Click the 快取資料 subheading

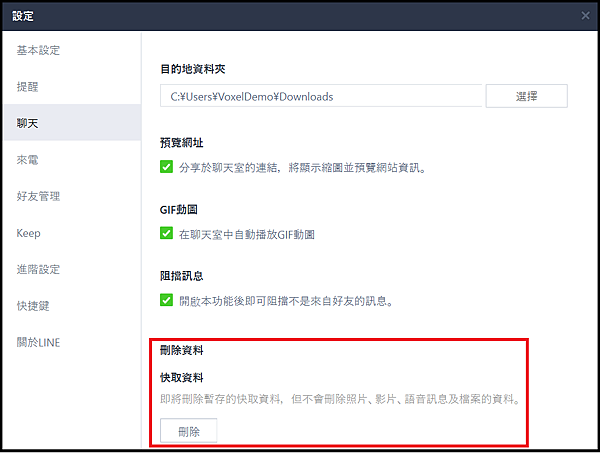click(x=181, y=378)
